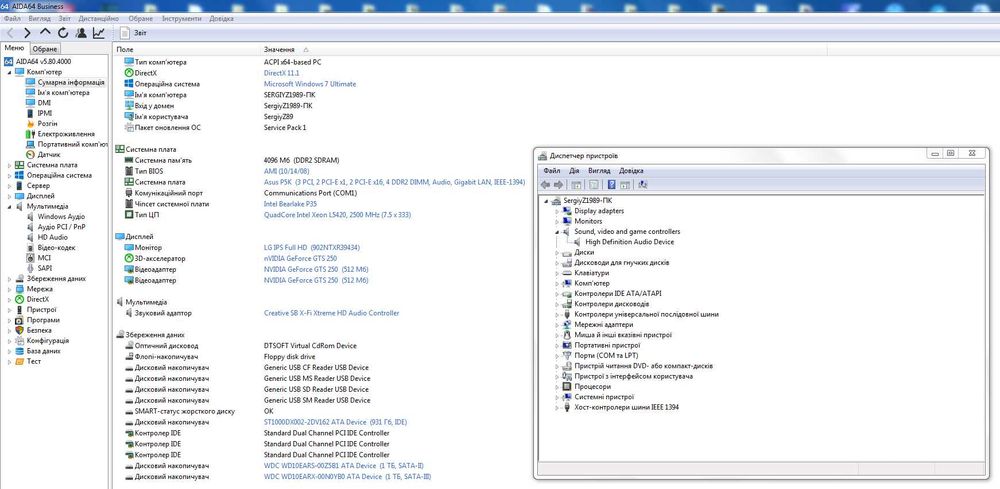Select the Тест icon in left tree

tap(20, 361)
